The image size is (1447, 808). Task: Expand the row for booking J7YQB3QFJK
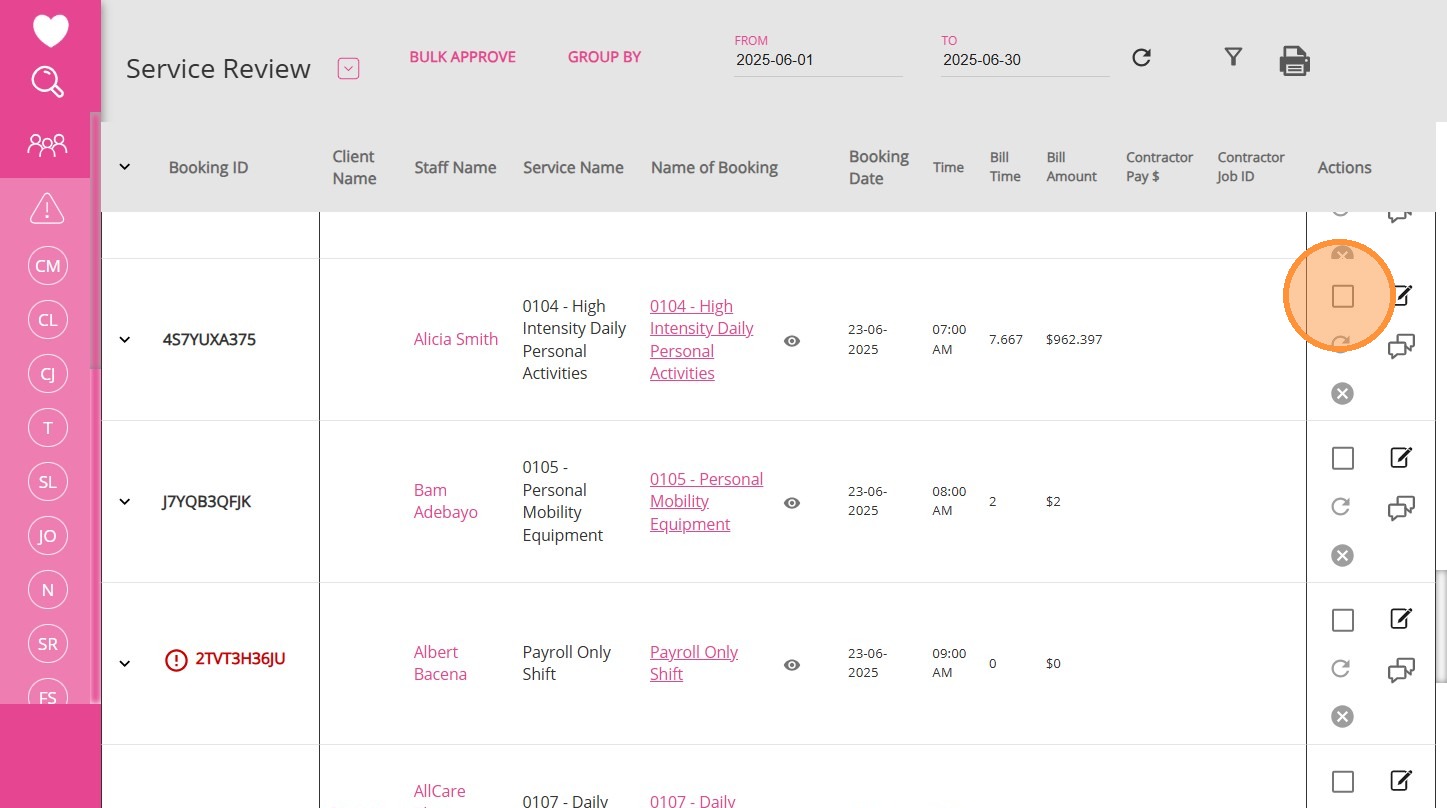[125, 502]
